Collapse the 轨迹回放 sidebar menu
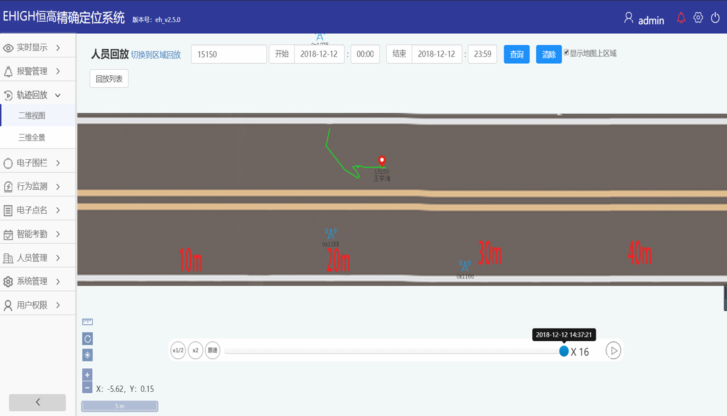Image resolution: width=727 pixels, height=416 pixels. point(37,95)
